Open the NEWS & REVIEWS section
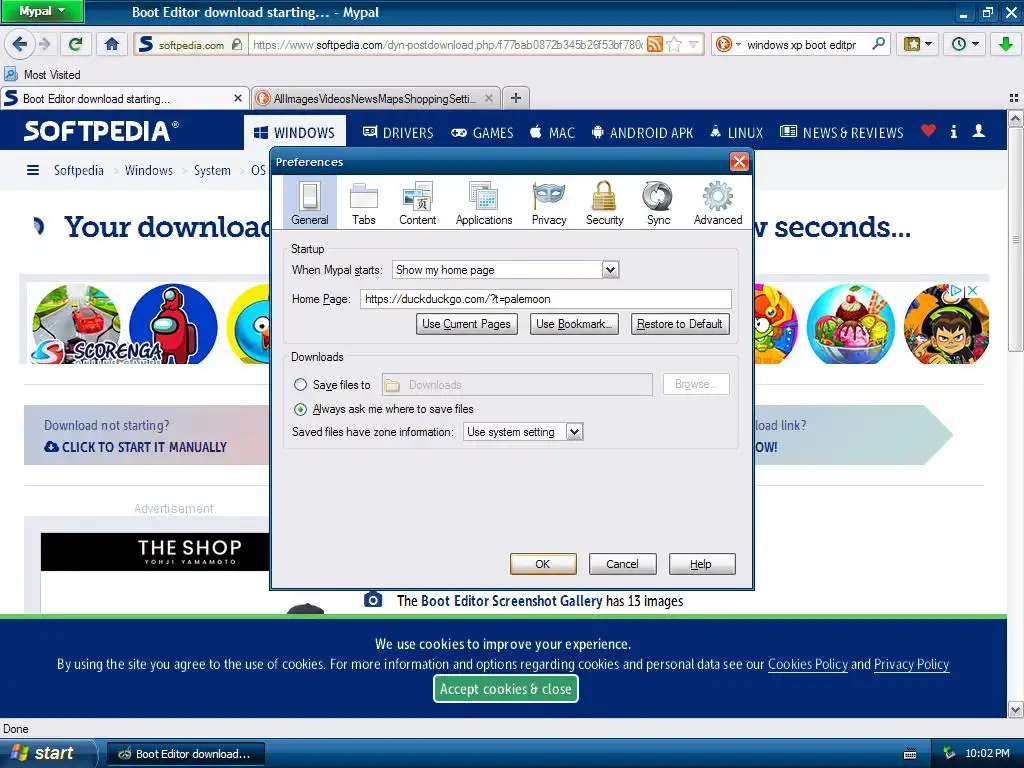1024x768 pixels. click(x=842, y=133)
